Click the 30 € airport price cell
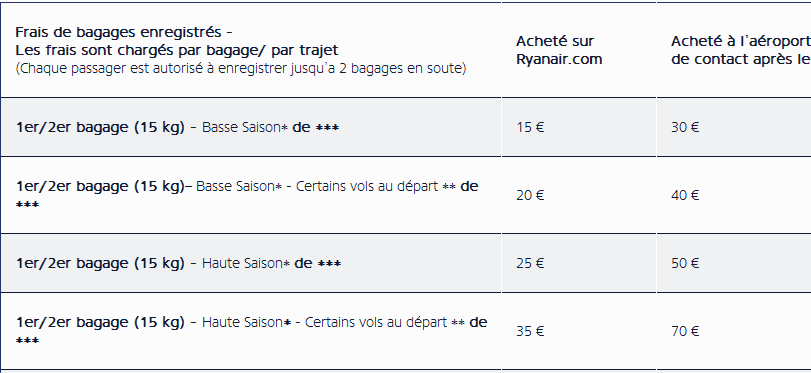Image resolution: width=811 pixels, height=373 pixels. click(685, 127)
